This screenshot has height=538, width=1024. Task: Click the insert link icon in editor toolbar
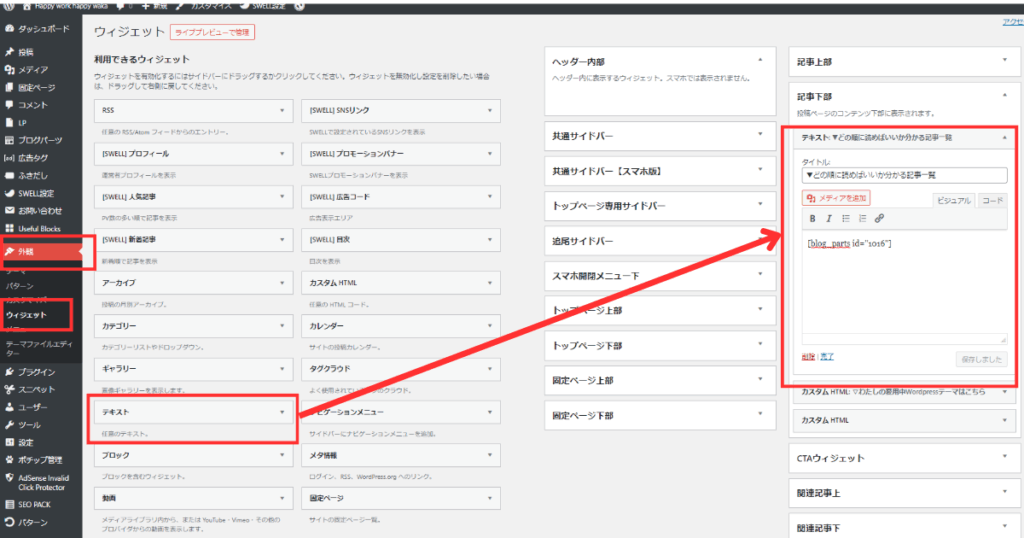click(879, 218)
